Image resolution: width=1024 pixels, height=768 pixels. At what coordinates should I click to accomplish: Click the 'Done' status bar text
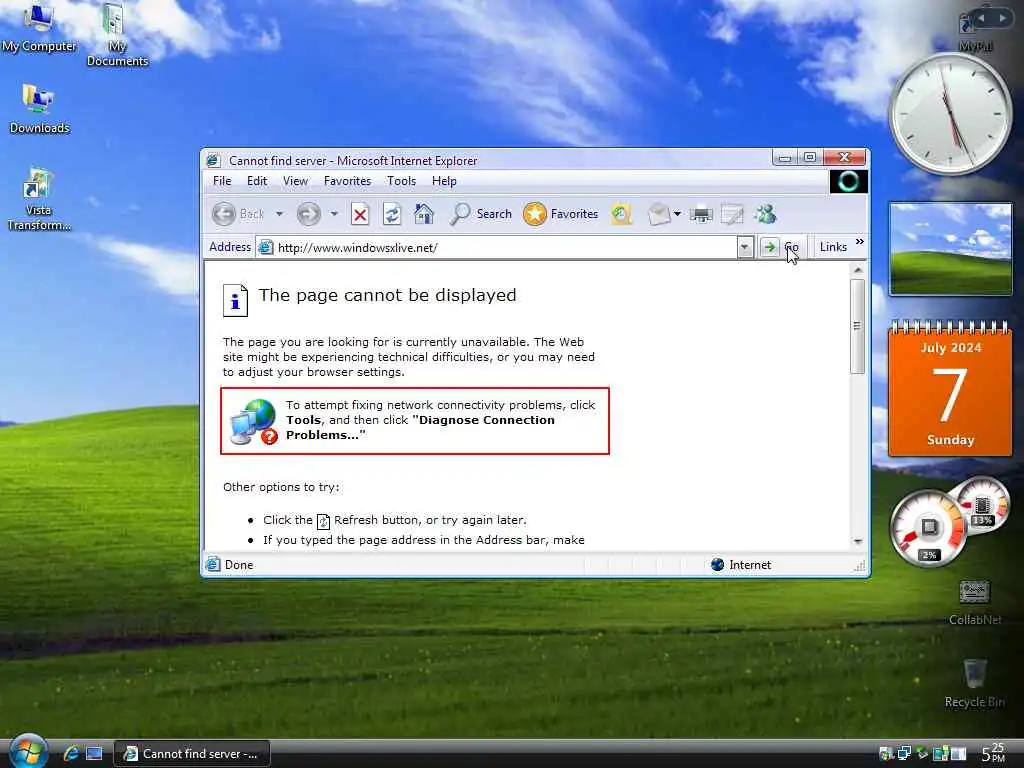click(x=239, y=565)
